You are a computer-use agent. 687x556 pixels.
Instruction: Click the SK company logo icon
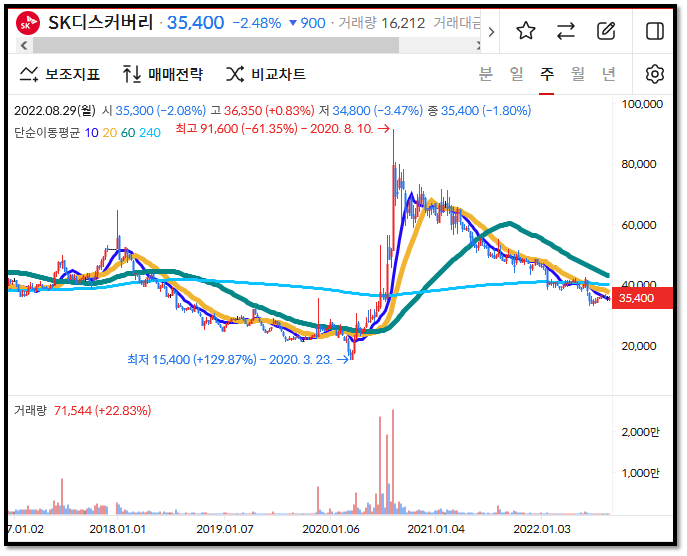(x=28, y=23)
